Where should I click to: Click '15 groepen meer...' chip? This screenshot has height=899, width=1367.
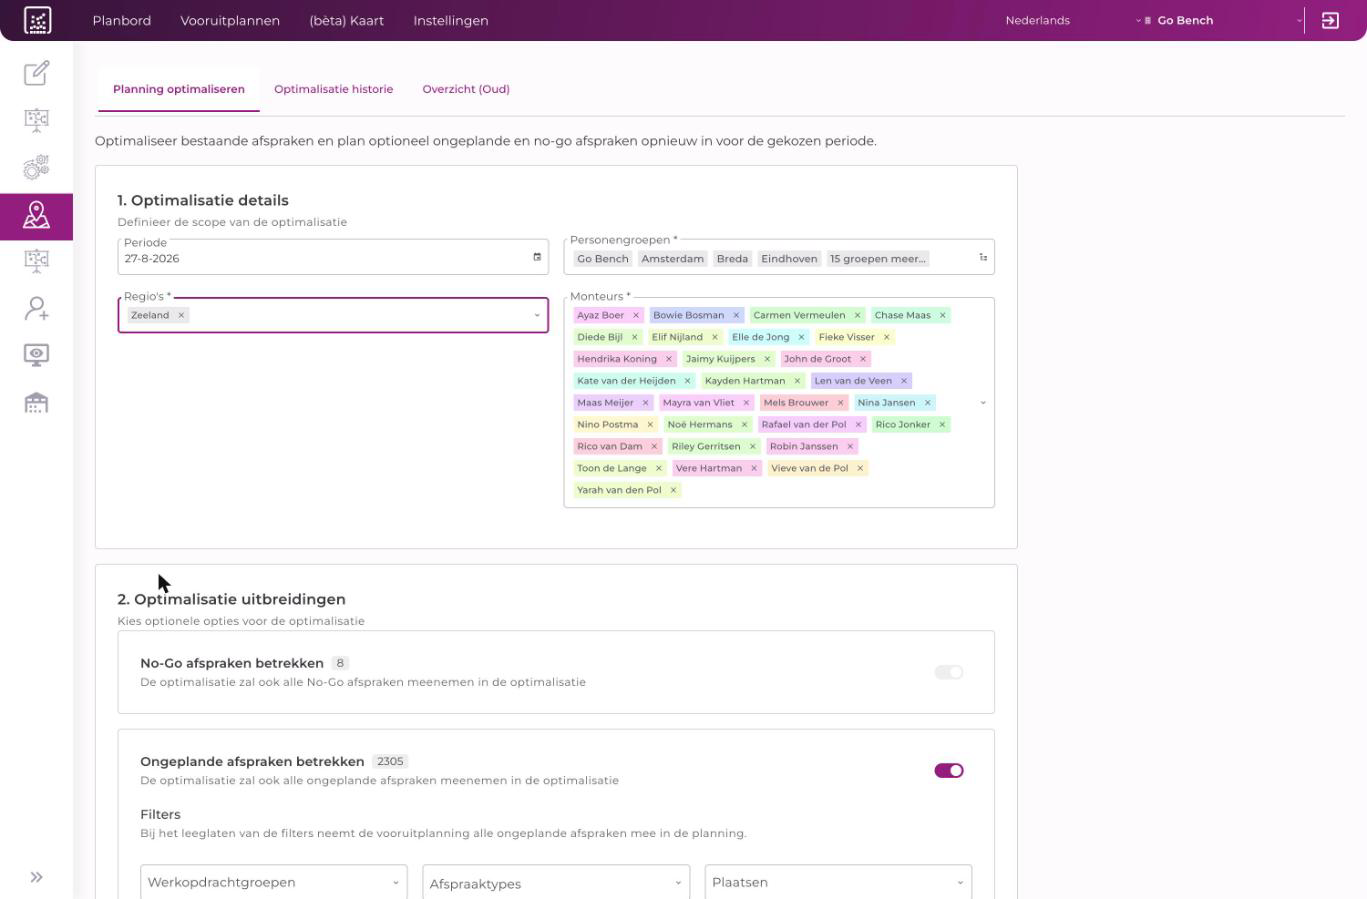[x=878, y=258]
